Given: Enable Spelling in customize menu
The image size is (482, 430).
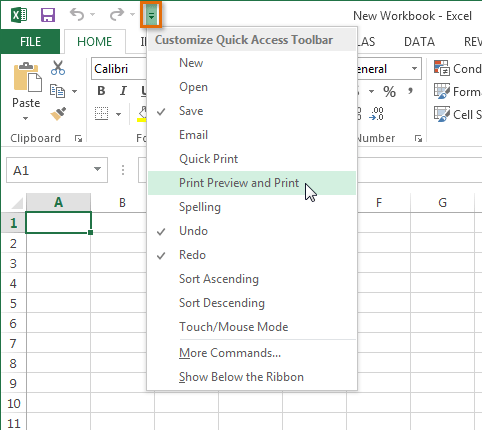Looking at the screenshot, I should tap(252, 207).
